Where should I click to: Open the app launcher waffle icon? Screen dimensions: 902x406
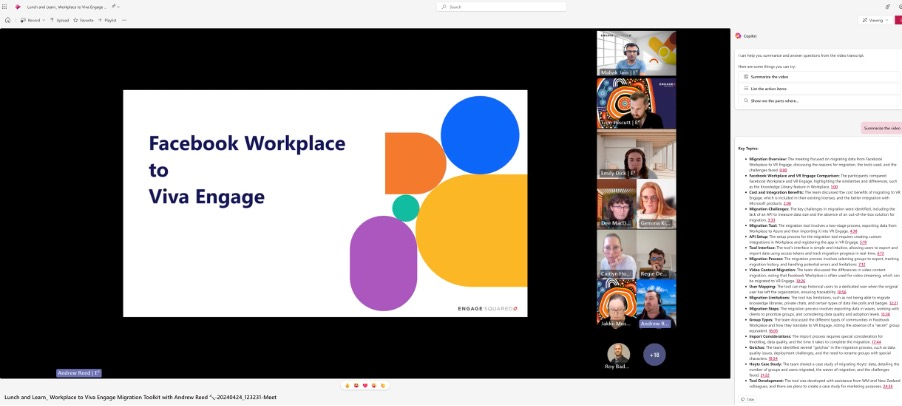(x=6, y=6)
